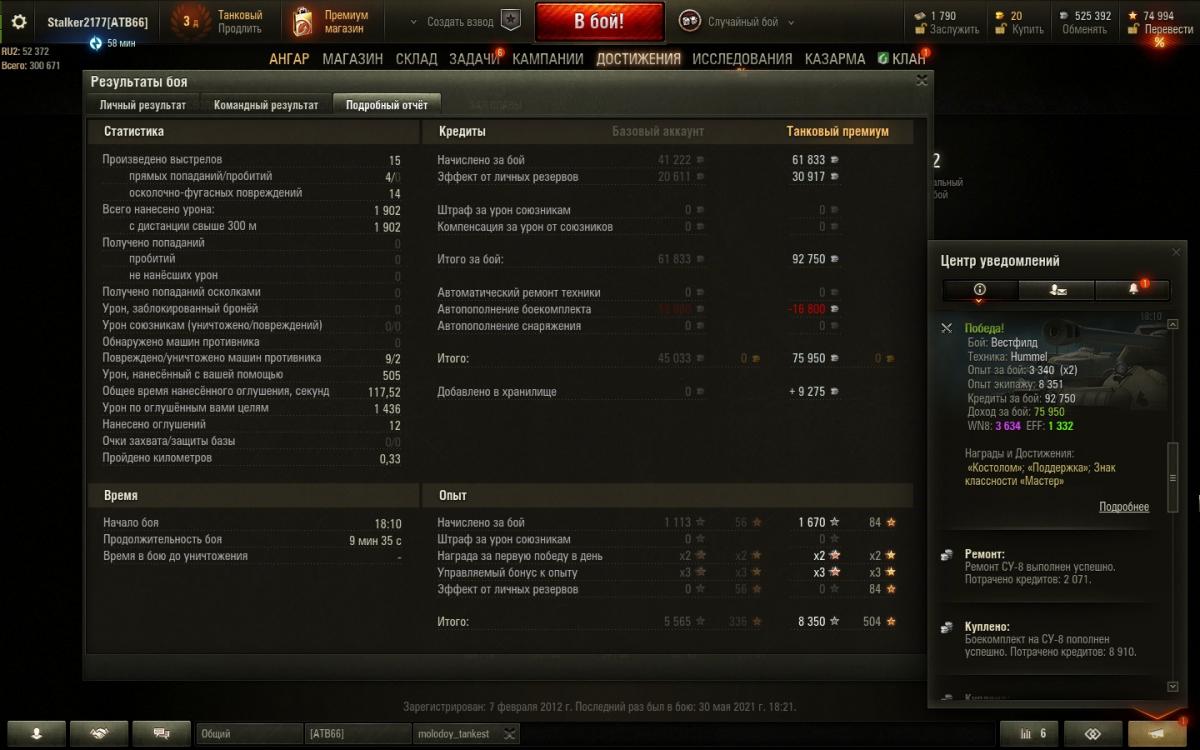
Task: Open the Подробнее link in victory notification
Action: (1124, 507)
